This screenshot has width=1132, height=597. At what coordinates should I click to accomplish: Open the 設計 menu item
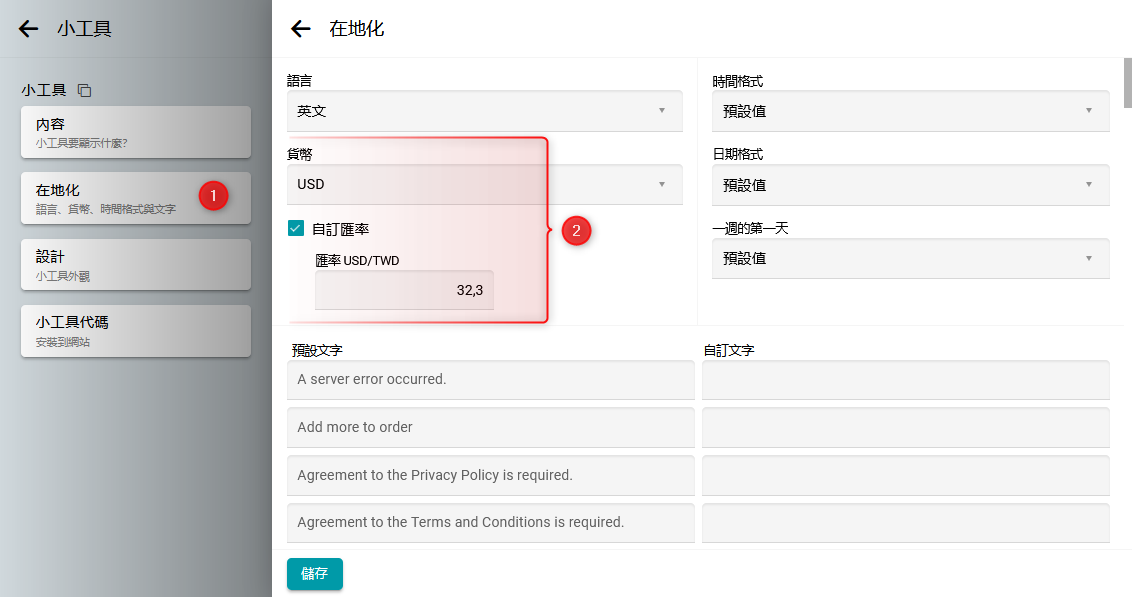coord(135,264)
